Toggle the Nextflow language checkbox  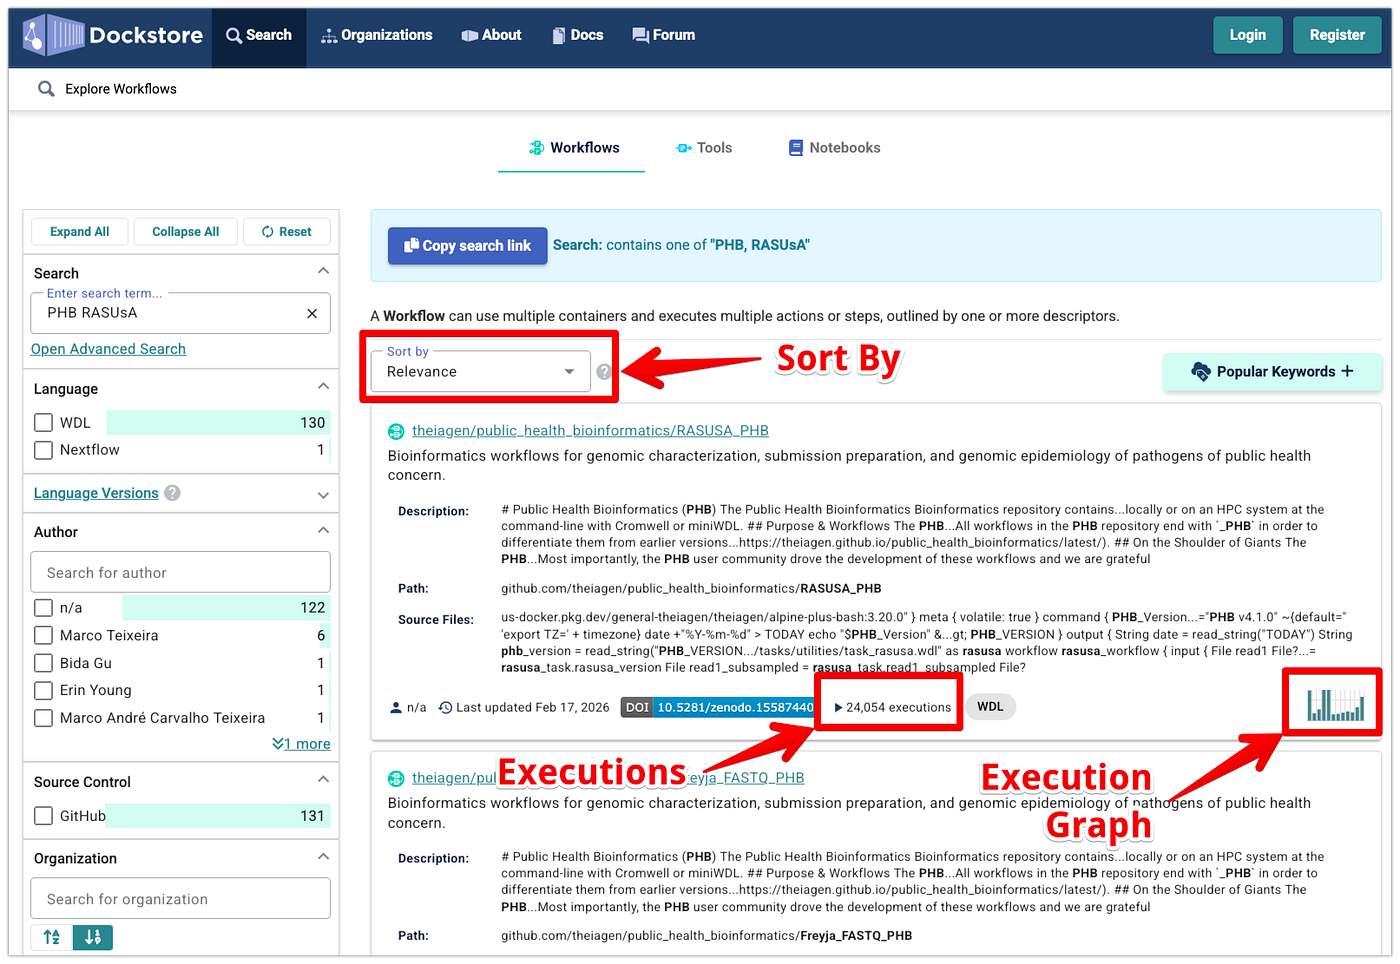pyautogui.click(x=44, y=450)
